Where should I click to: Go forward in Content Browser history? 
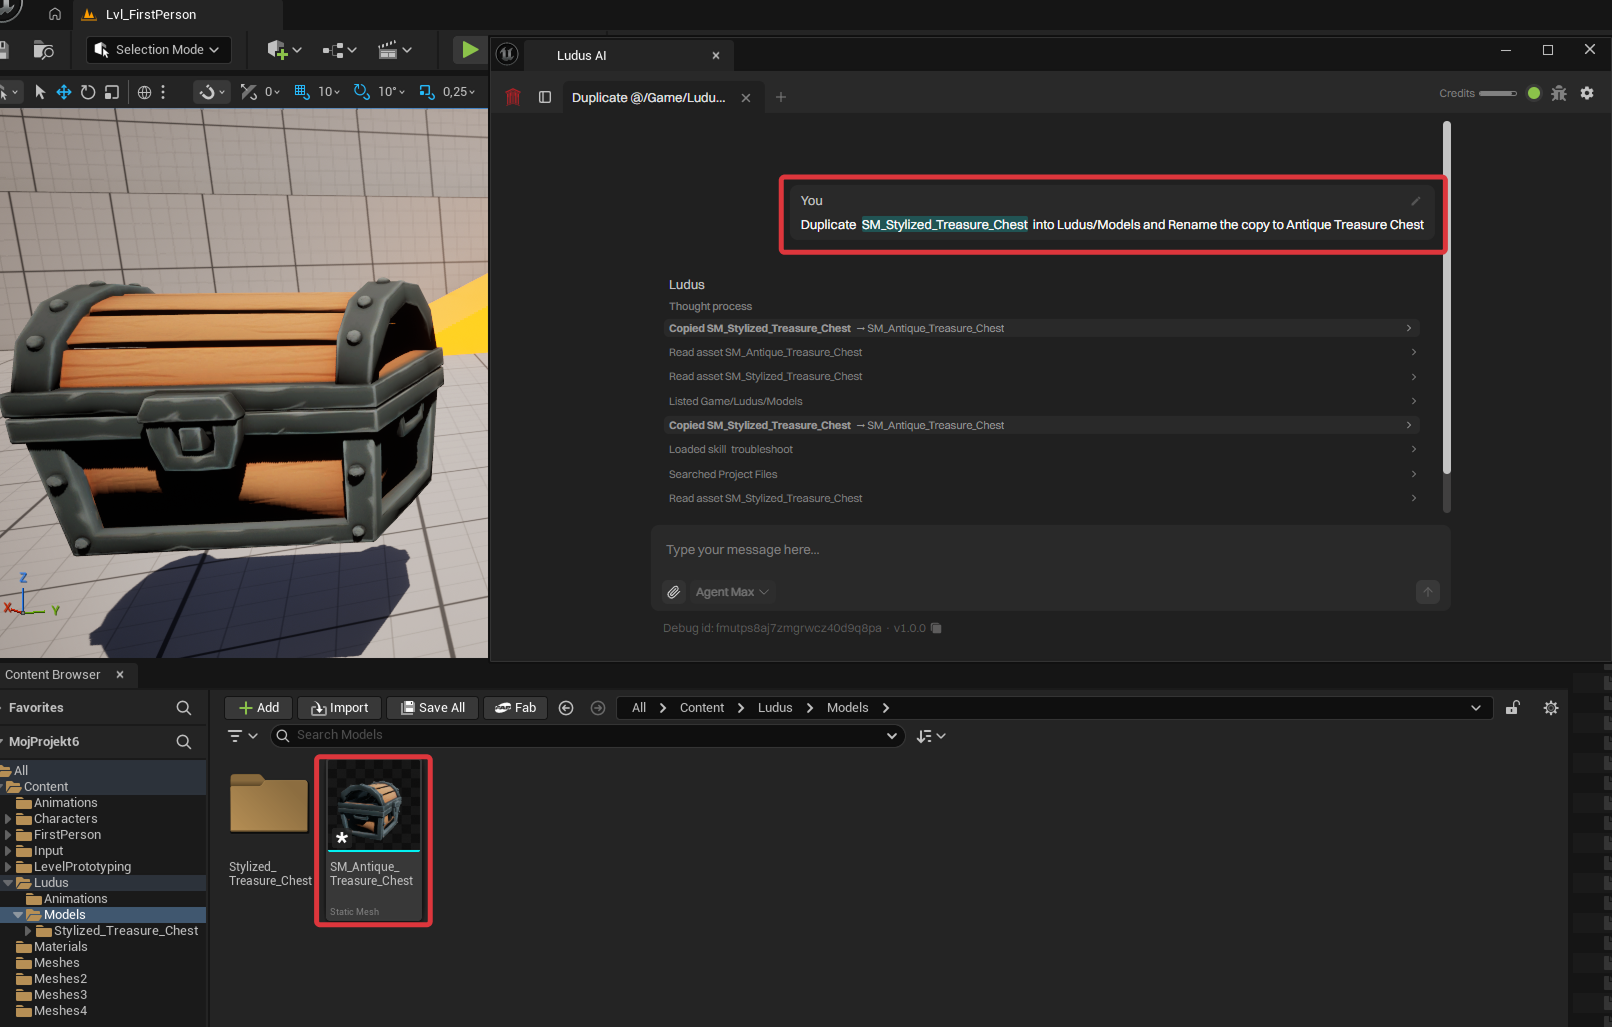coord(598,708)
